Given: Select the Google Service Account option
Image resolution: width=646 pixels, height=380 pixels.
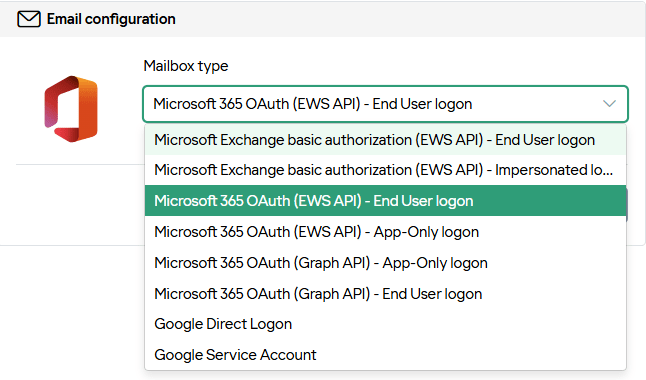Looking at the screenshot, I should coord(385,354).
